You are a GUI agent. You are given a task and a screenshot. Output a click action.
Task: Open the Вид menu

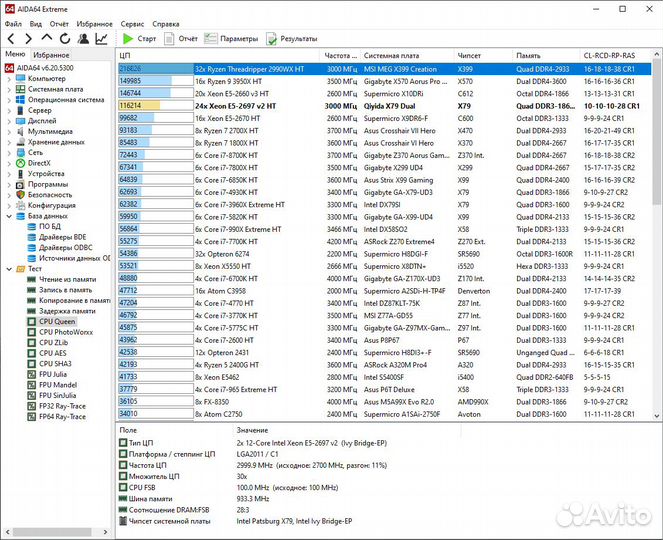(36, 24)
